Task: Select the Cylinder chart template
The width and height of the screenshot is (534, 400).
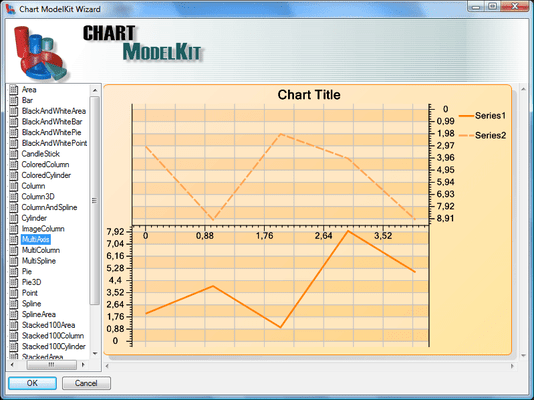Action: click(34, 218)
